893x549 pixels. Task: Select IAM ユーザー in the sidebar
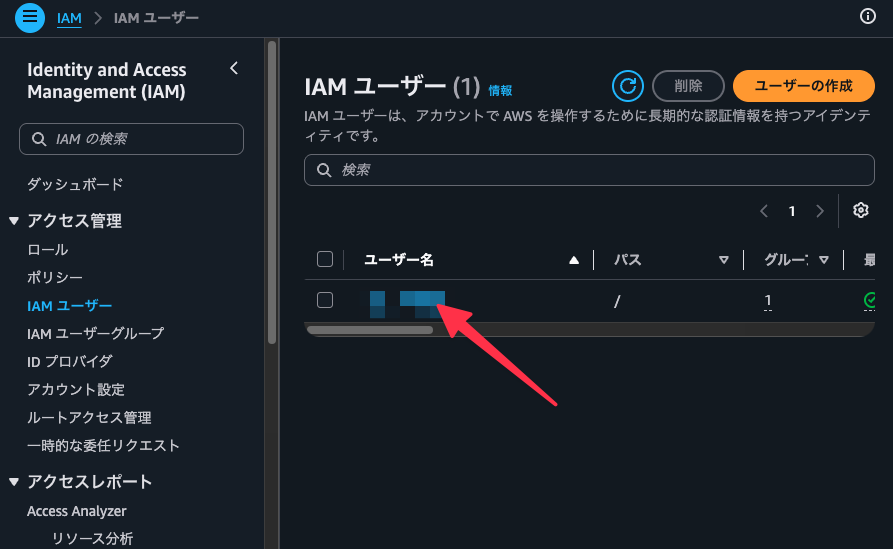69,306
